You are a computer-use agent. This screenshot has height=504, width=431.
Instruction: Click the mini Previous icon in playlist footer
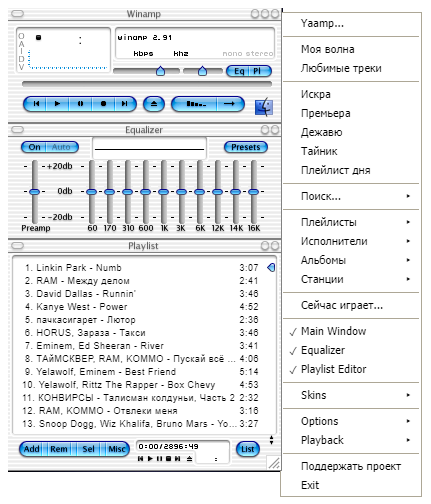coord(140,459)
